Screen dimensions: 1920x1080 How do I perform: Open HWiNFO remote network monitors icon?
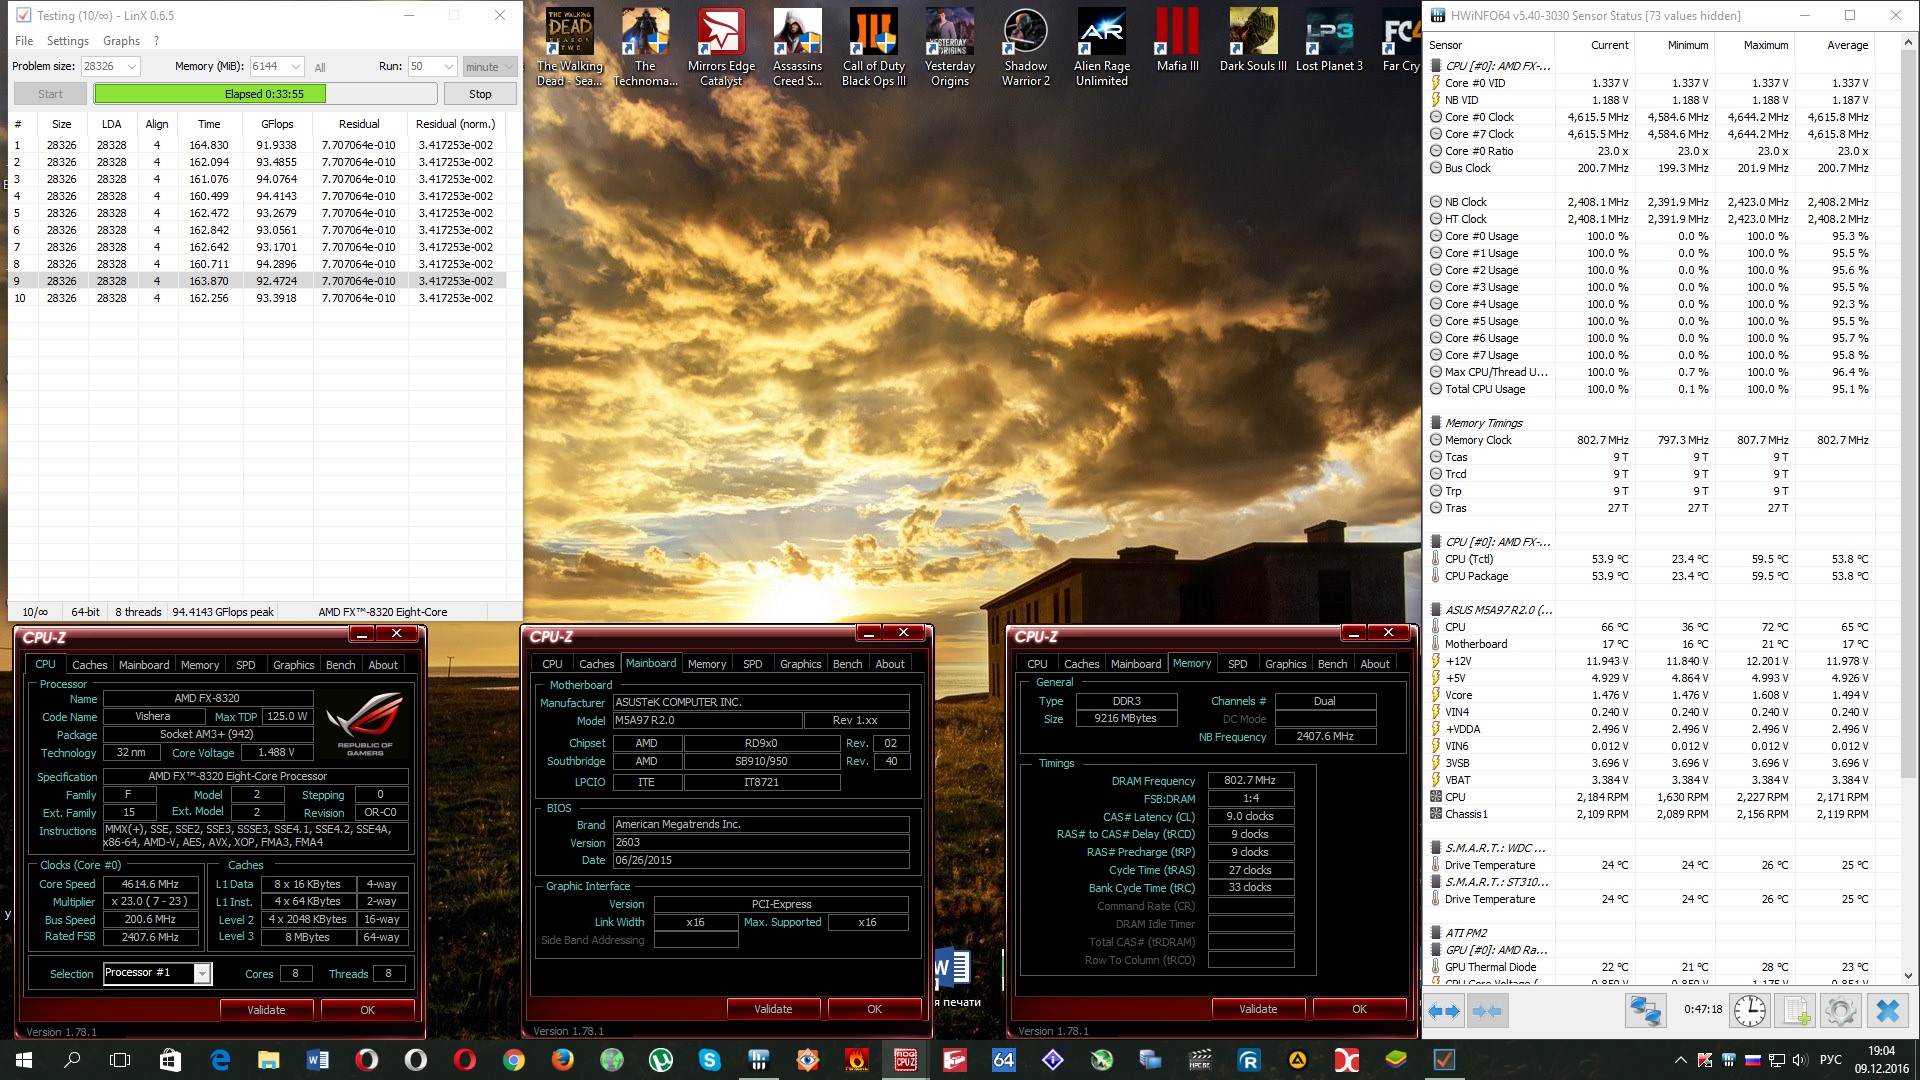1645,1011
